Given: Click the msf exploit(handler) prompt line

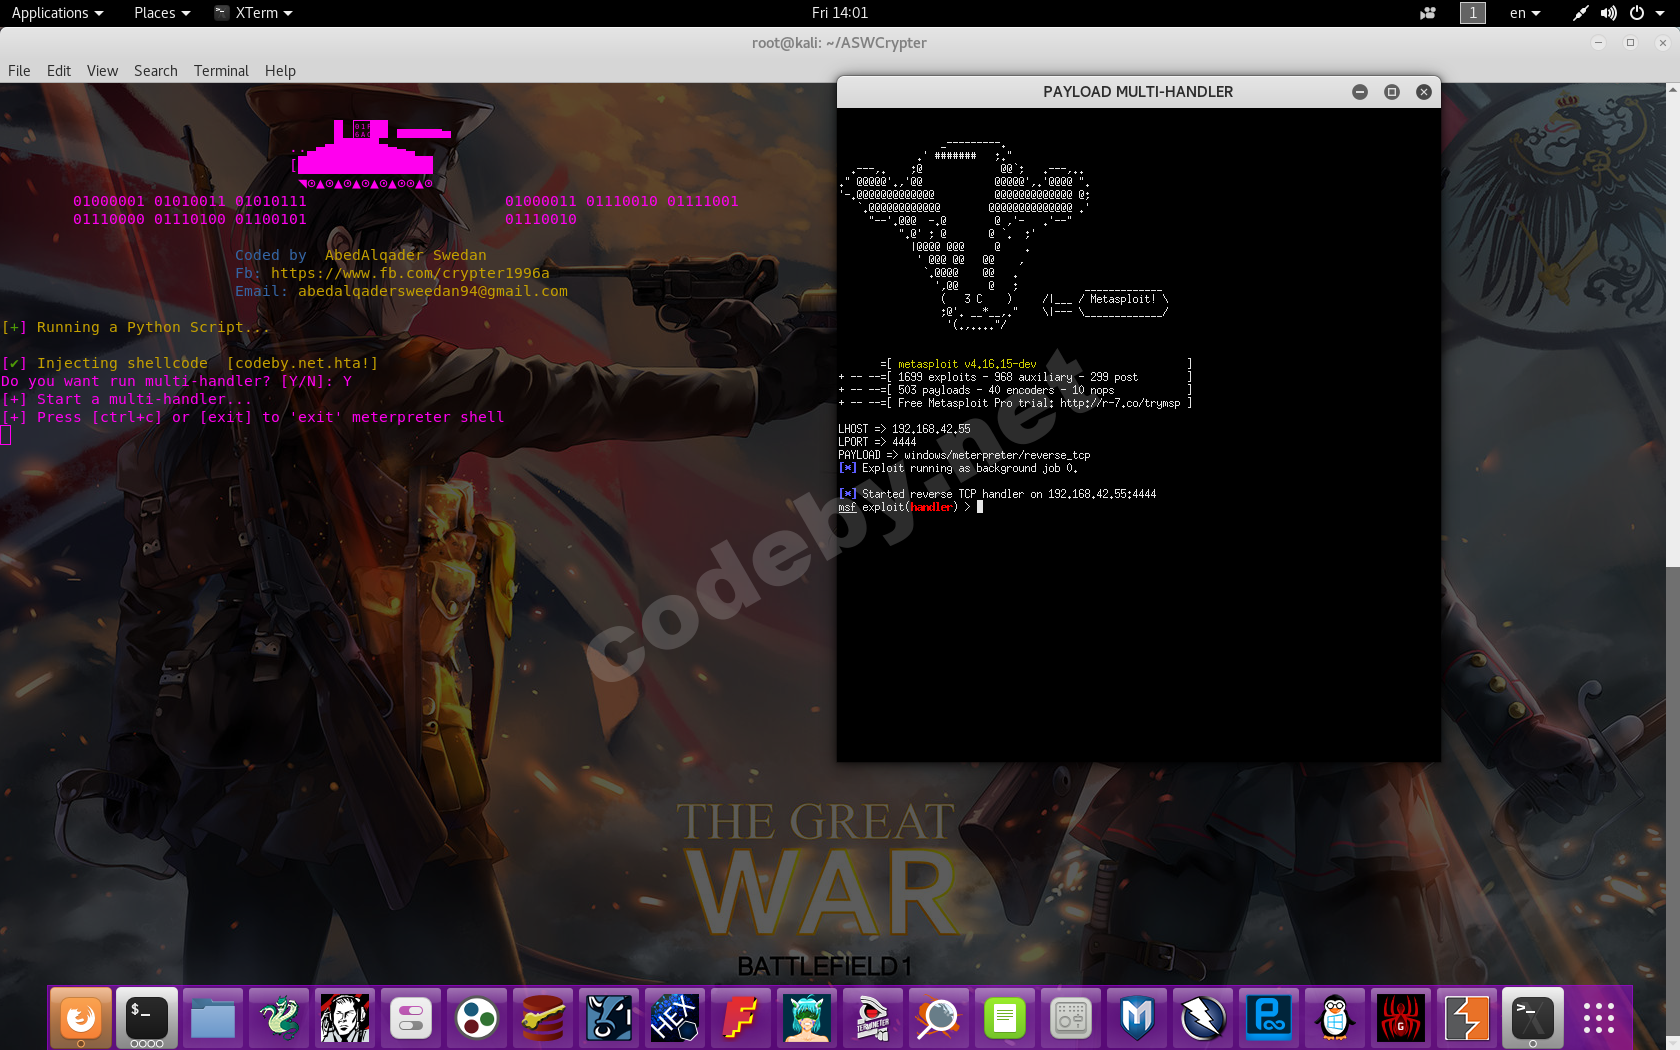Looking at the screenshot, I should 910,507.
